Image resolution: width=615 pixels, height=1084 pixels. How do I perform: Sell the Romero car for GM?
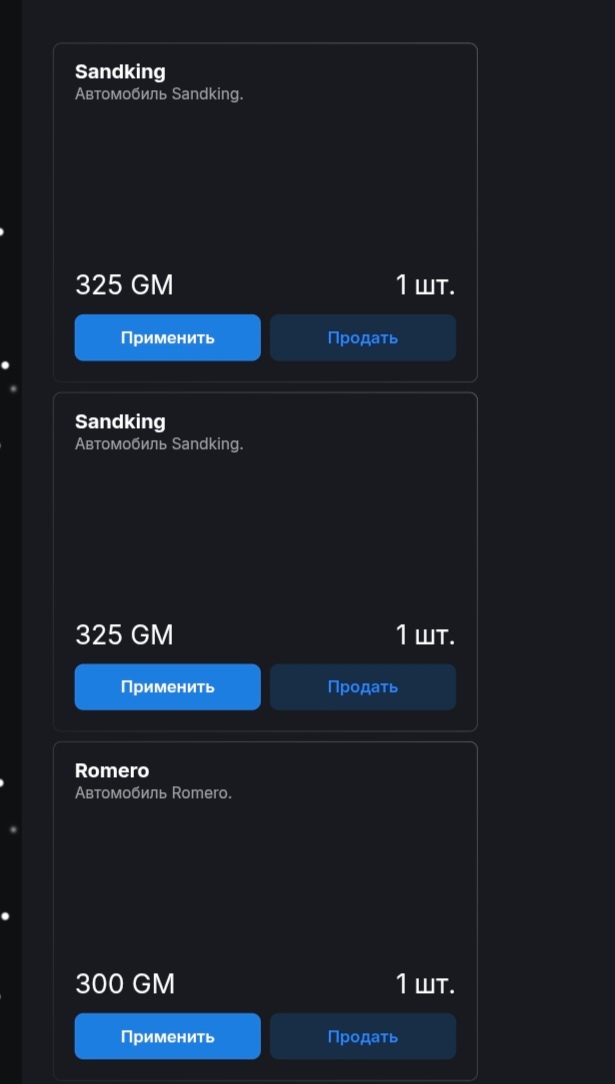click(362, 1037)
